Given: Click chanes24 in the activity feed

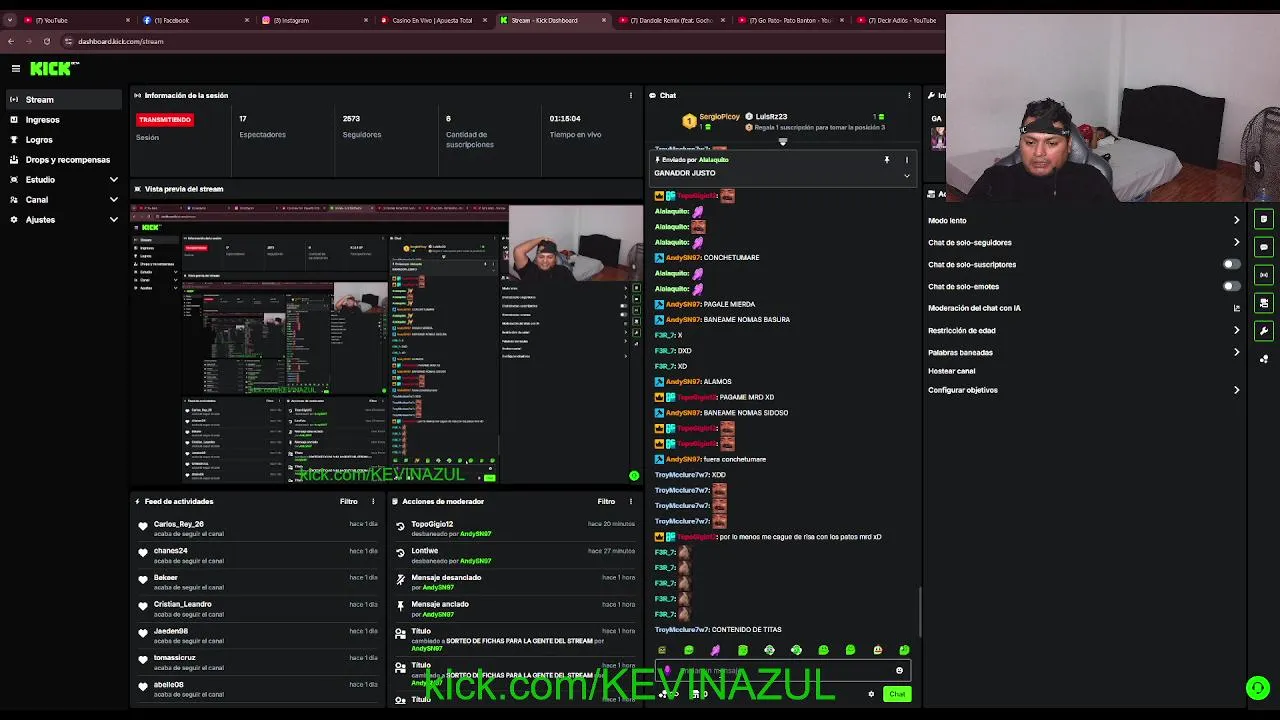Looking at the screenshot, I should (x=170, y=551).
